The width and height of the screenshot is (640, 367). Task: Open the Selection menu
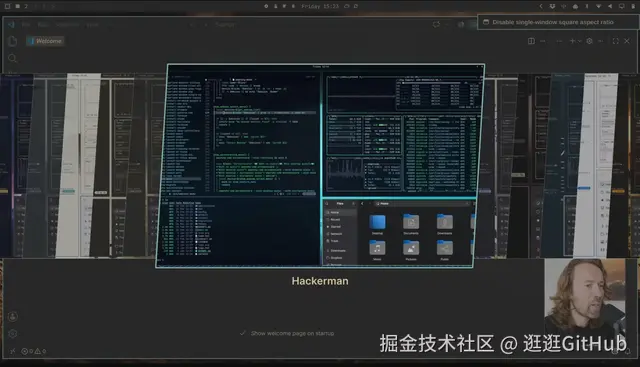[67, 24]
